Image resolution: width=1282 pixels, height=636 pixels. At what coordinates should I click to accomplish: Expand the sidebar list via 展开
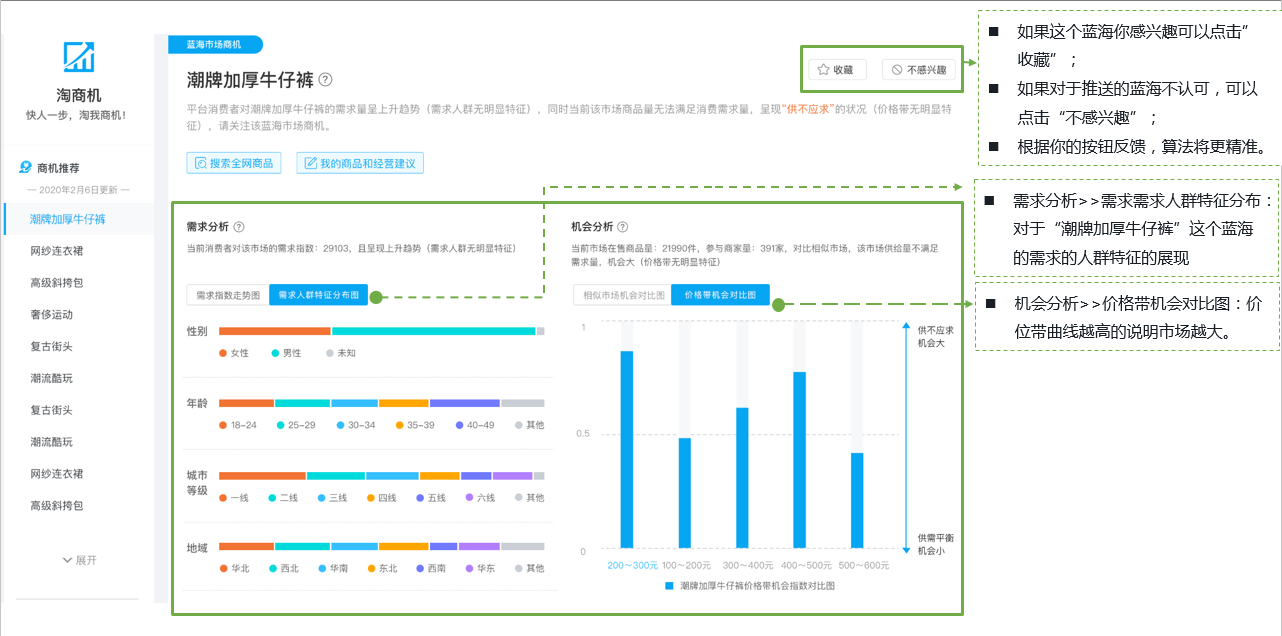[79, 560]
